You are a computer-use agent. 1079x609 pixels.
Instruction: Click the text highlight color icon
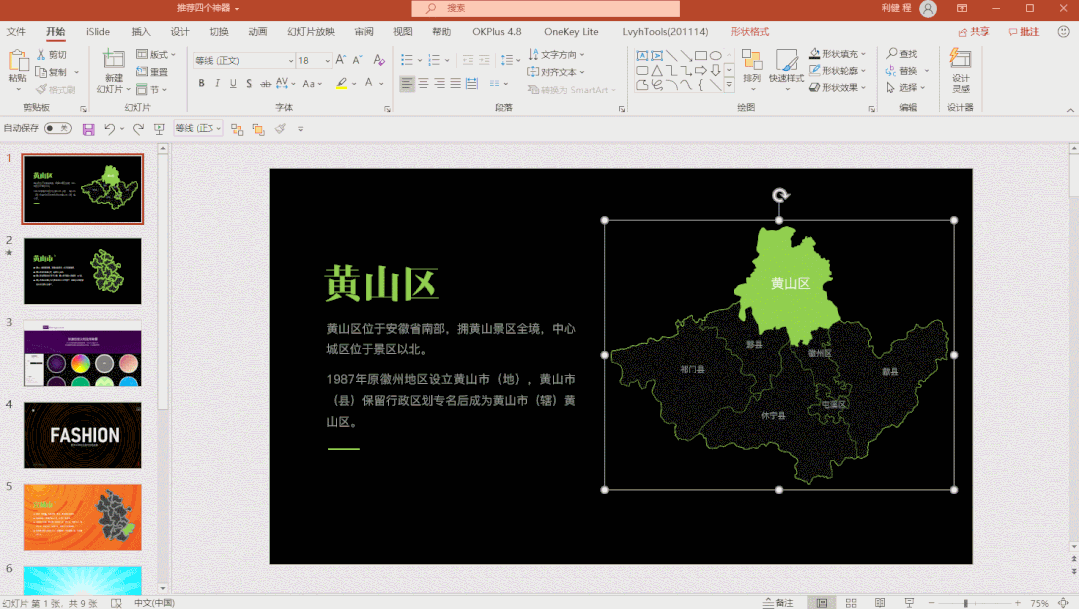coord(341,83)
